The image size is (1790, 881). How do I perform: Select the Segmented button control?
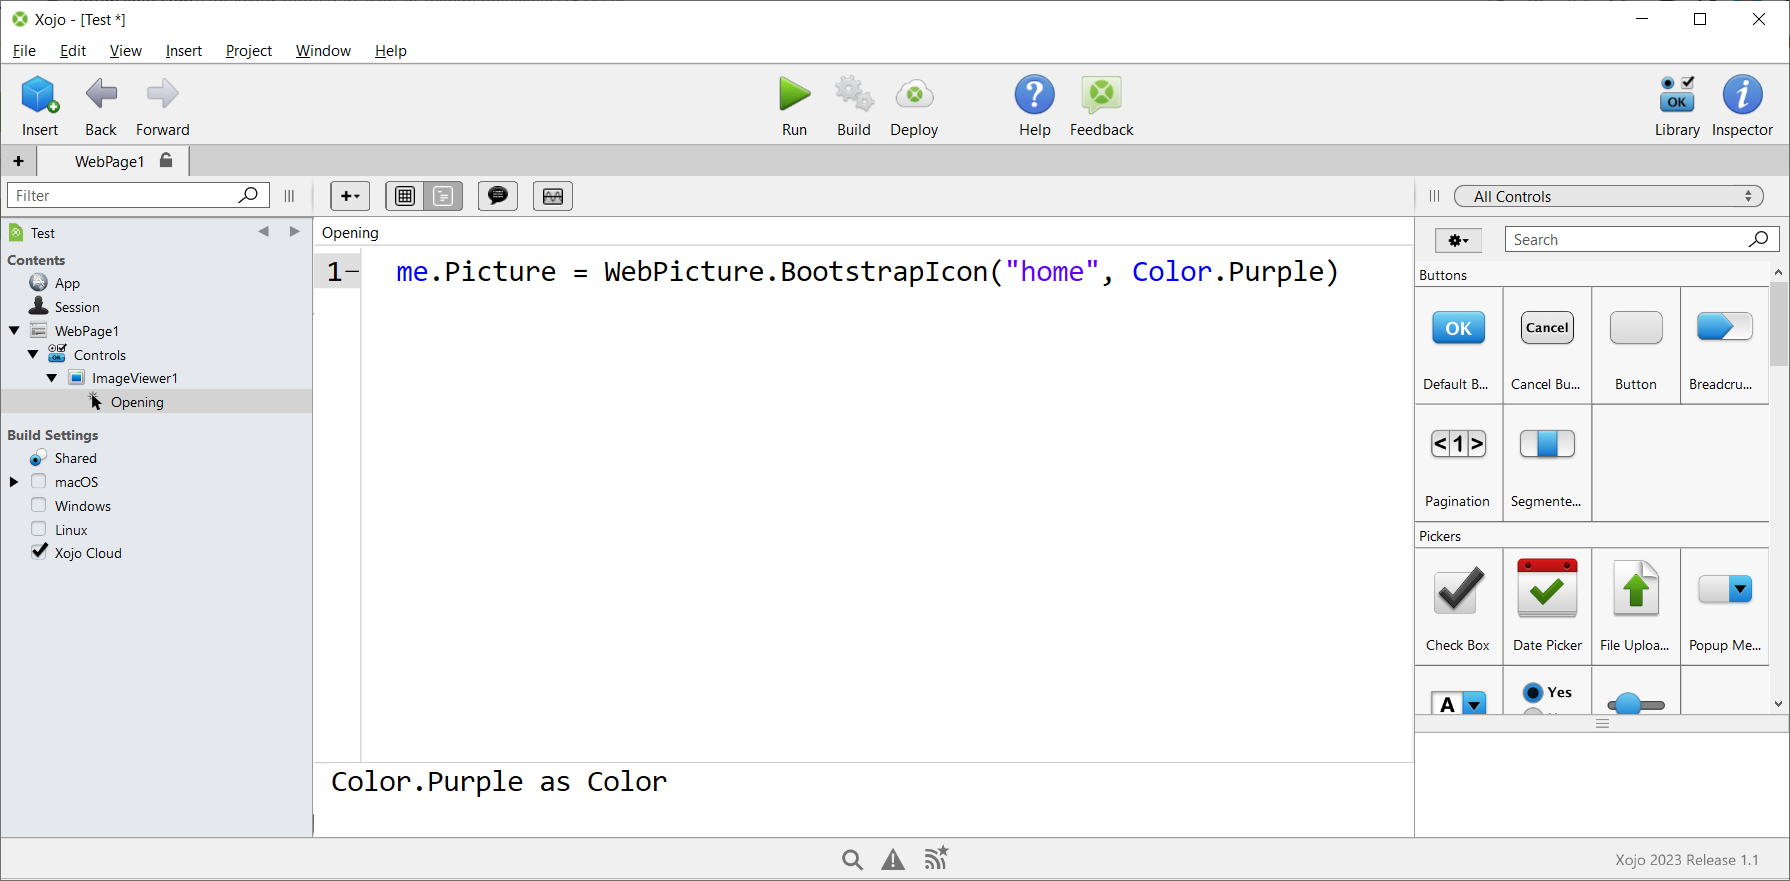pos(1547,463)
